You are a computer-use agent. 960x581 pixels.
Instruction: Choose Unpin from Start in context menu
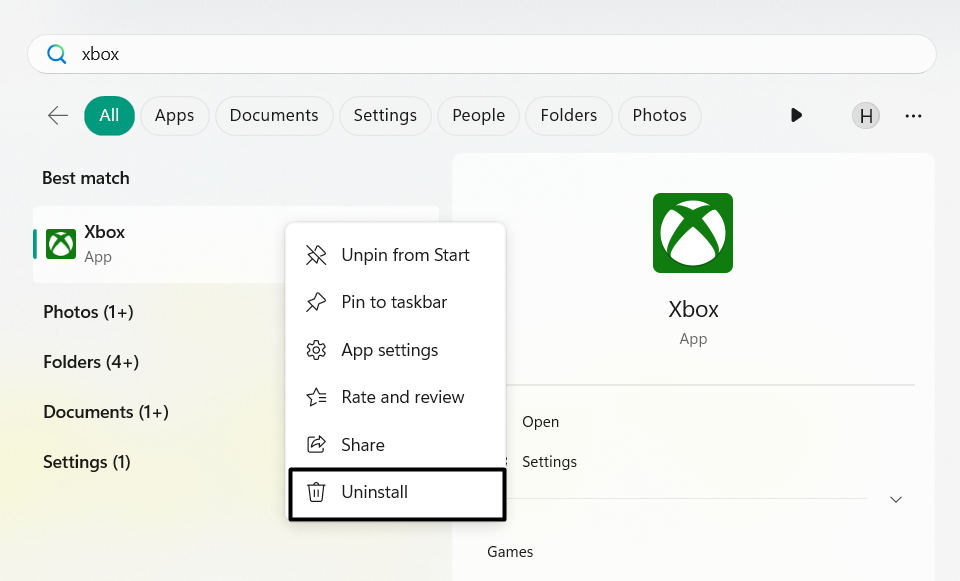[405, 255]
